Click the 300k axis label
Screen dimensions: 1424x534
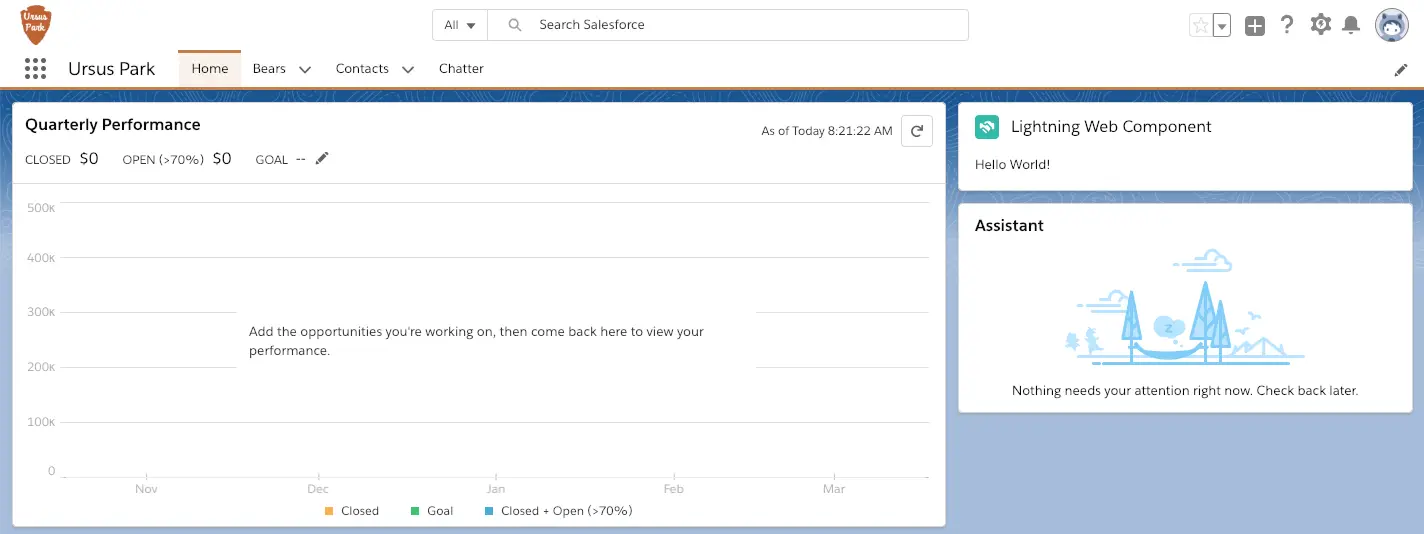point(41,312)
